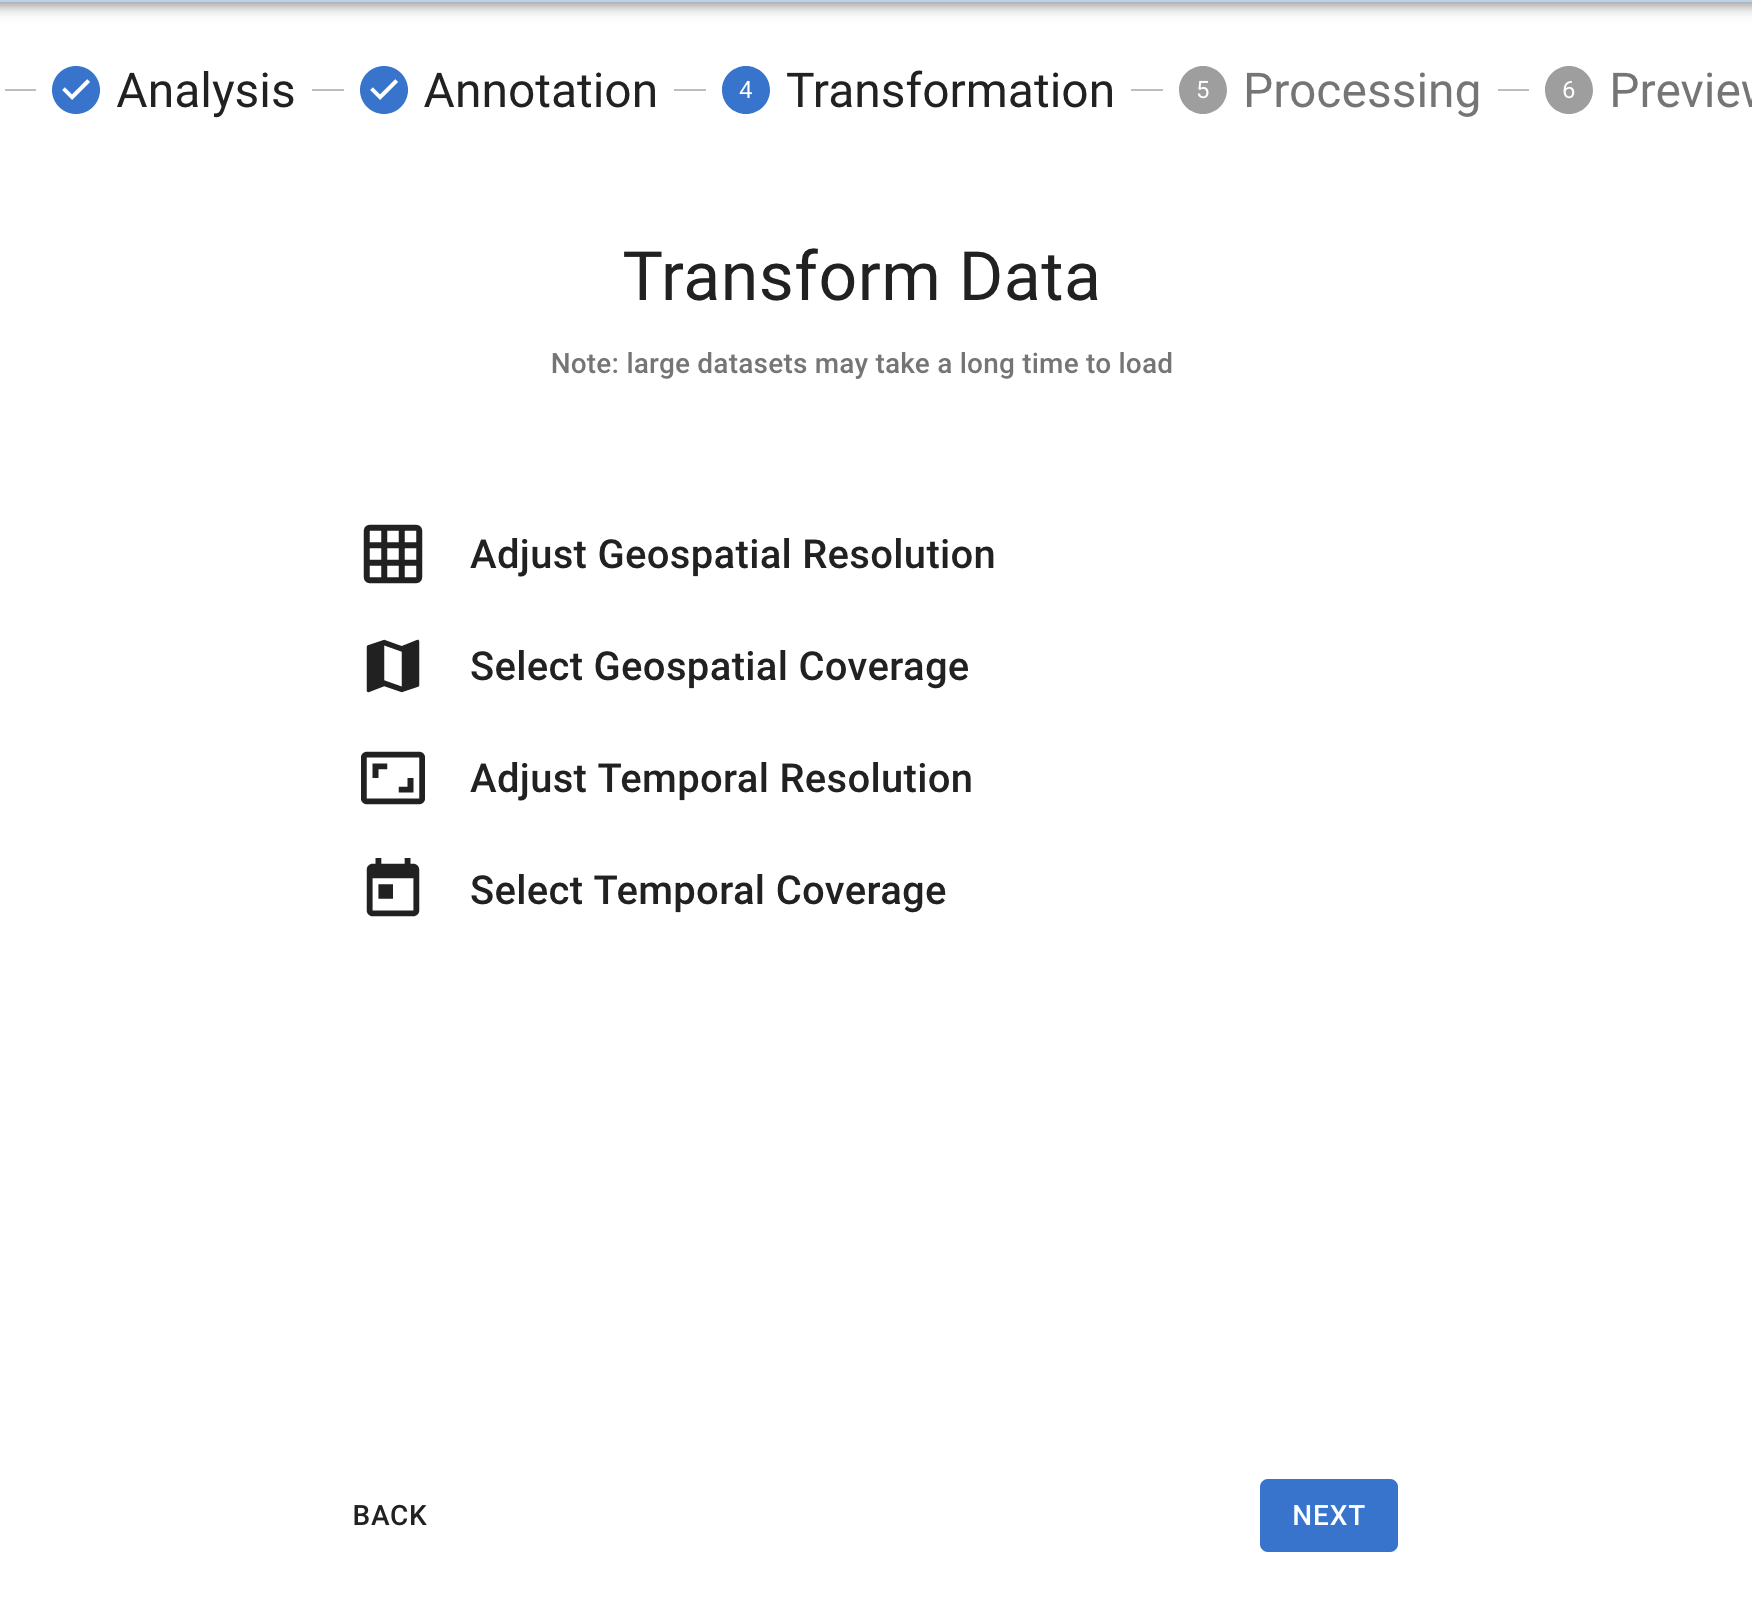The height and width of the screenshot is (1624, 1752).
Task: Click the BACK button
Action: tap(390, 1516)
